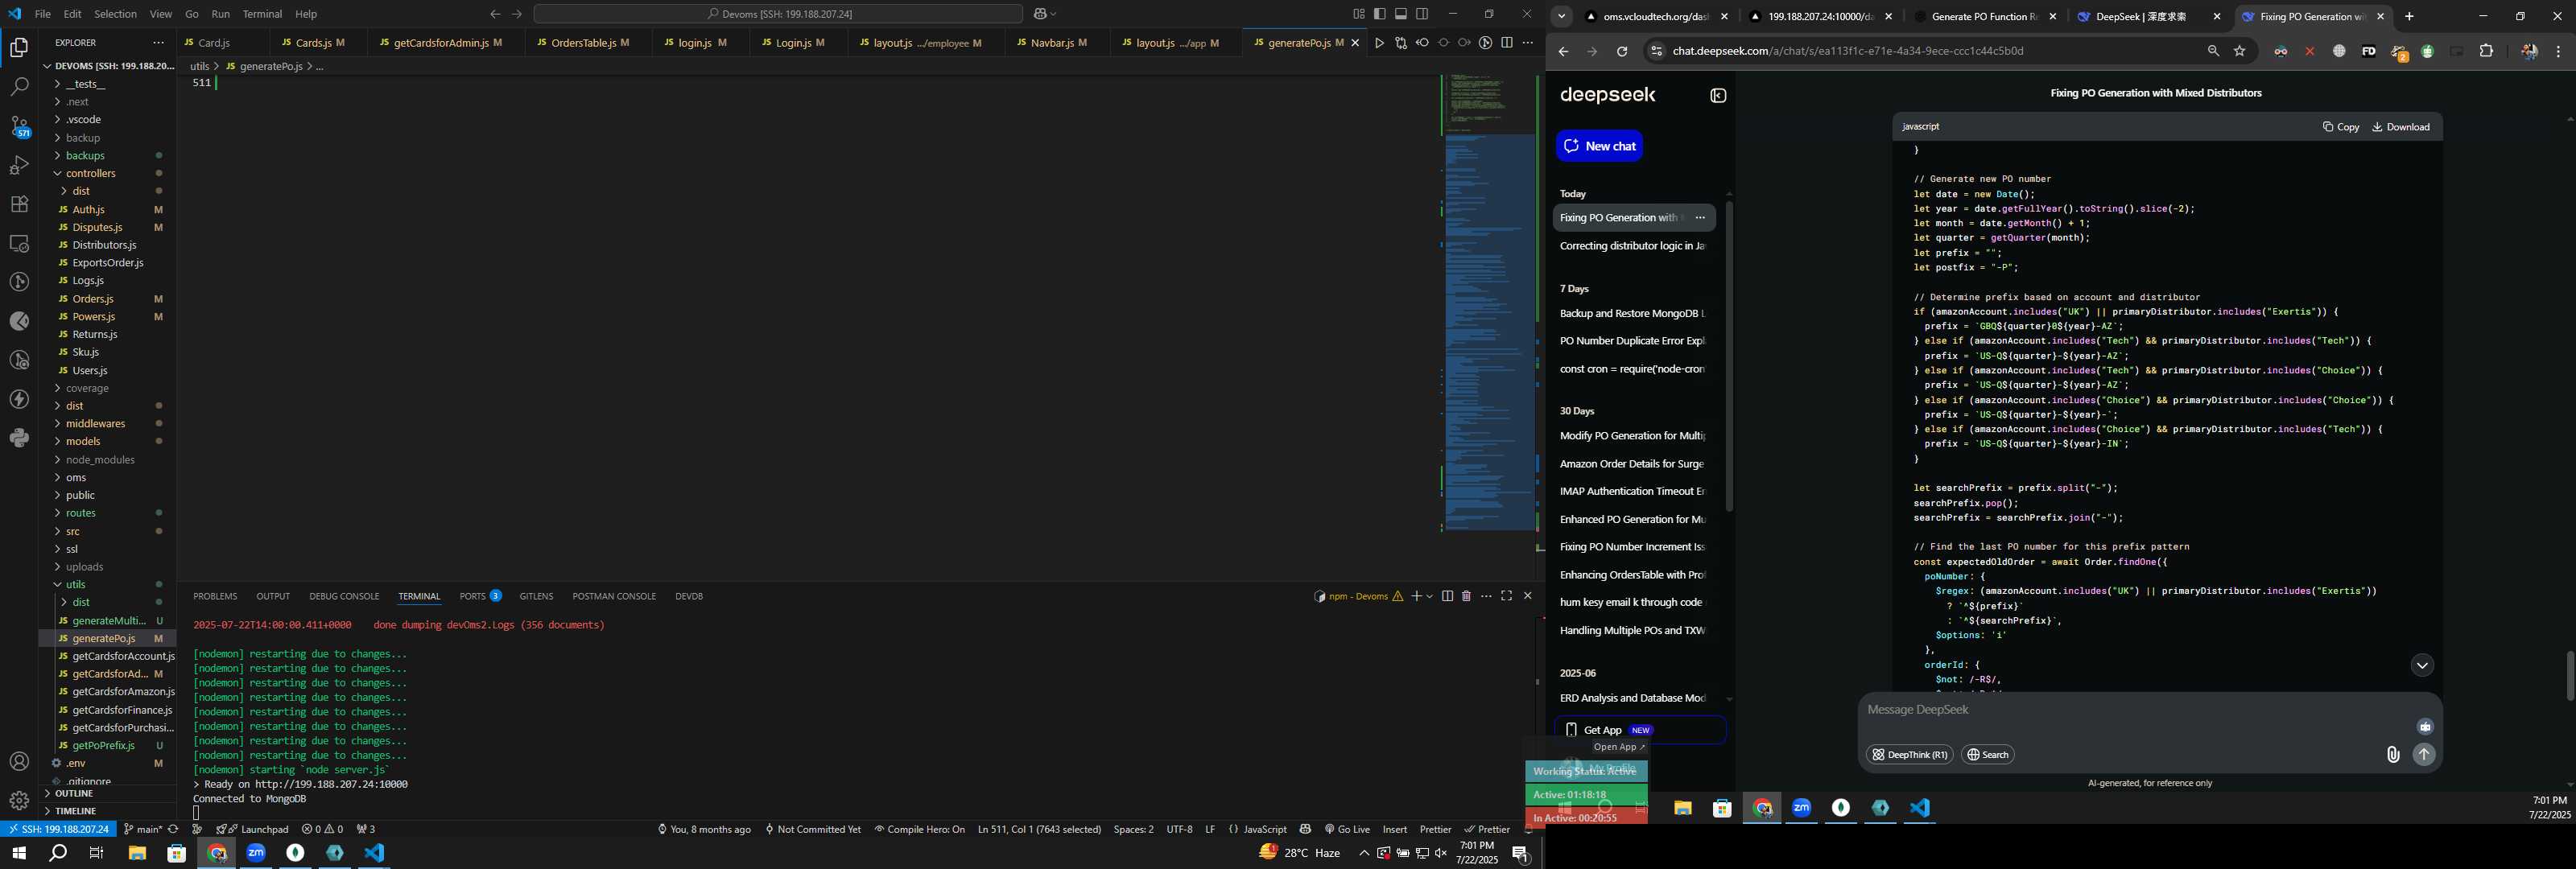
Task: Switch to the PROBLEMS panel tab
Action: [x=215, y=596]
